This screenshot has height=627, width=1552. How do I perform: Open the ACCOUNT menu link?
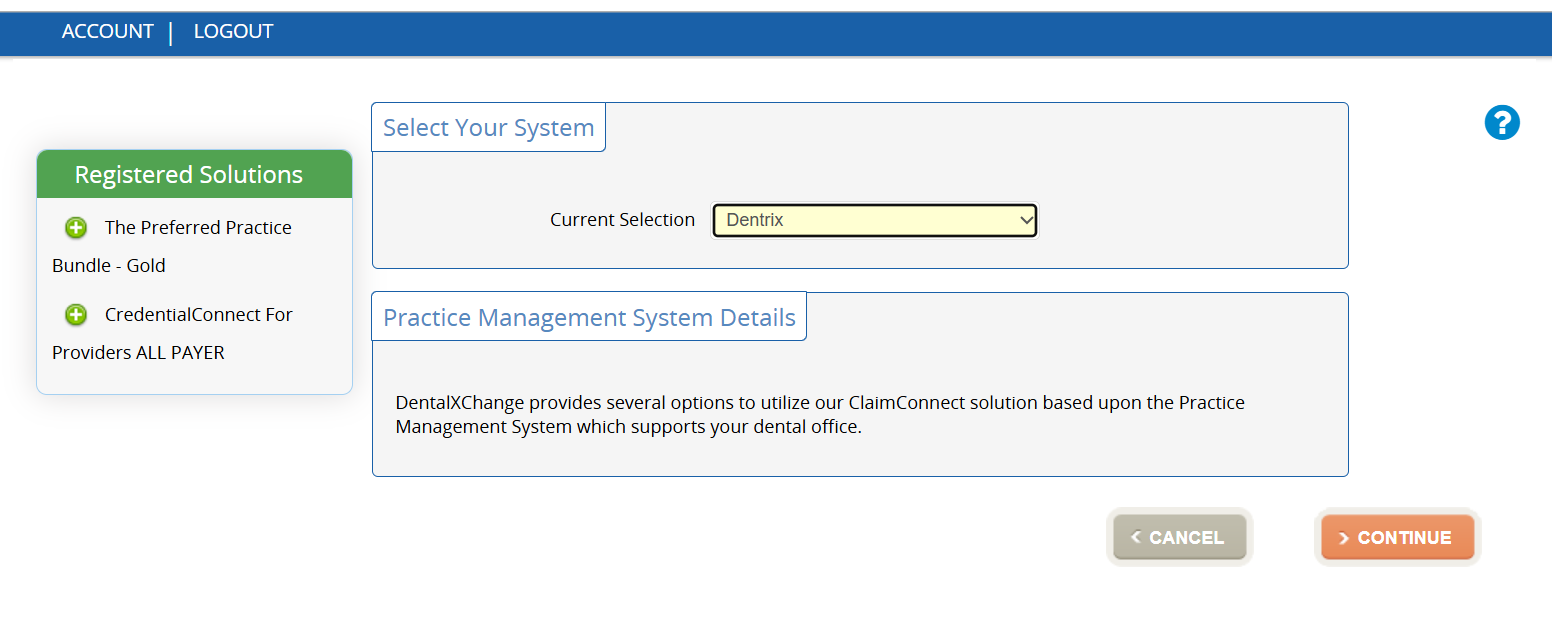click(107, 32)
